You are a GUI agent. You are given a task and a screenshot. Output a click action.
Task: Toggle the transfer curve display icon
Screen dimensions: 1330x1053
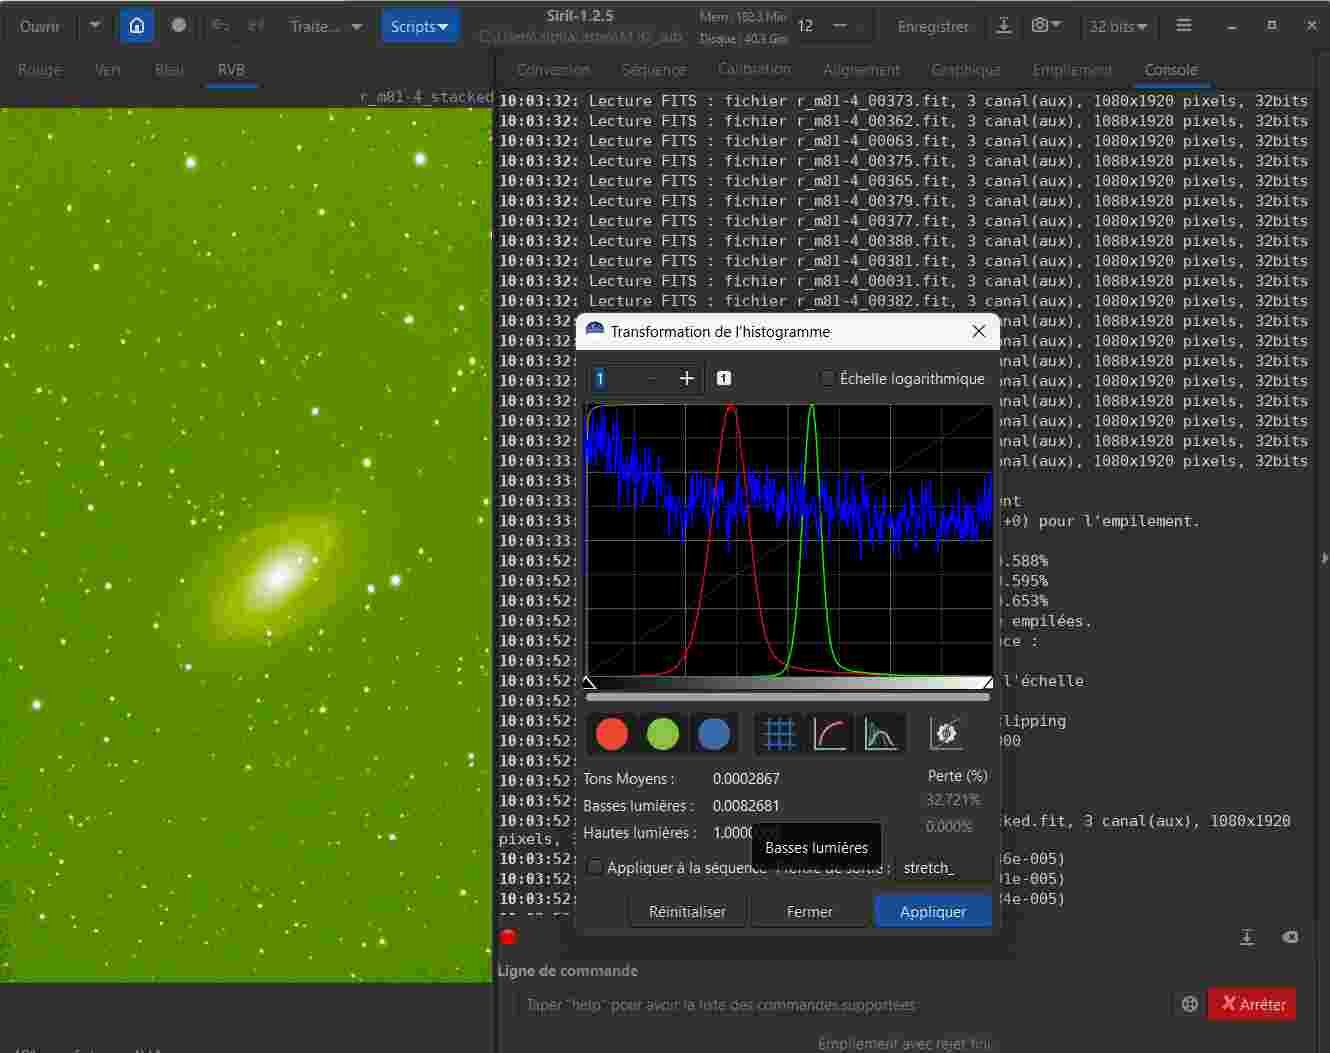pyautogui.click(x=830, y=734)
